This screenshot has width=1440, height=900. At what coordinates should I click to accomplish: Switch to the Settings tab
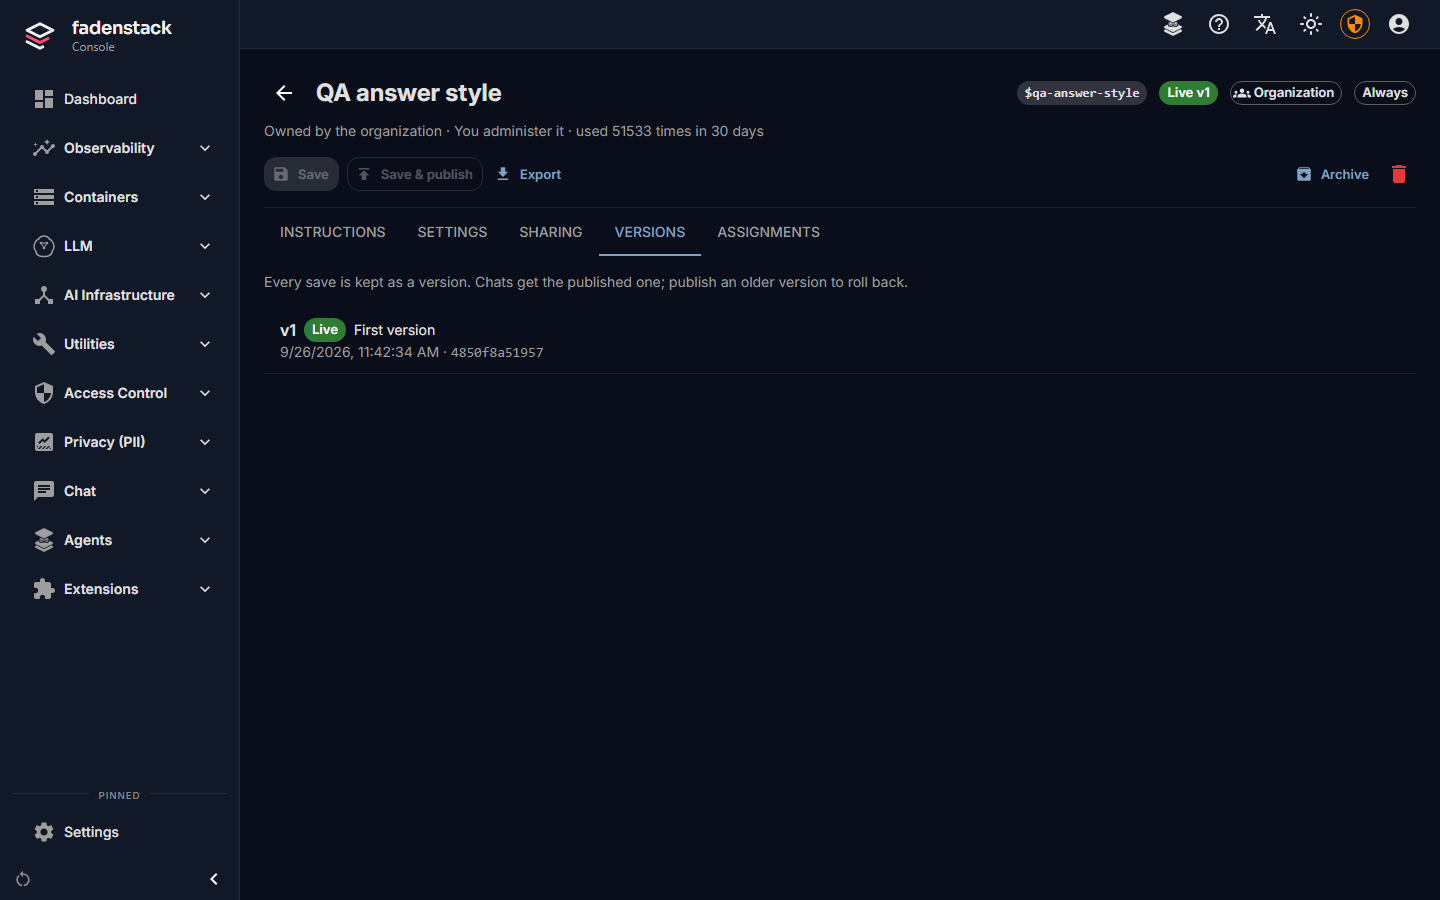click(452, 232)
